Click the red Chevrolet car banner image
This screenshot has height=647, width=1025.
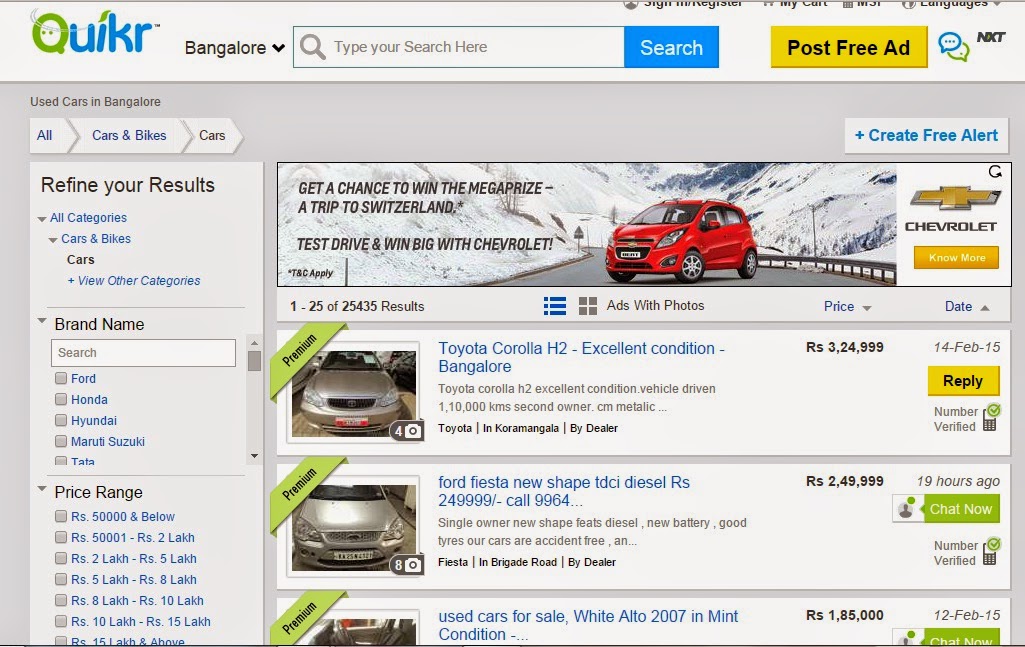tap(682, 242)
